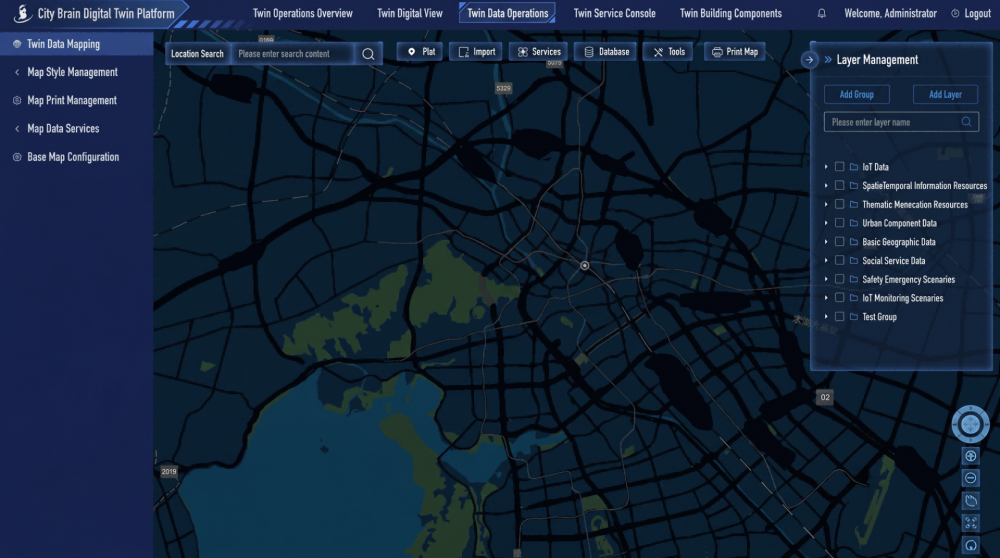Tick the Safety Emergency Scenaries checkbox

pos(839,279)
